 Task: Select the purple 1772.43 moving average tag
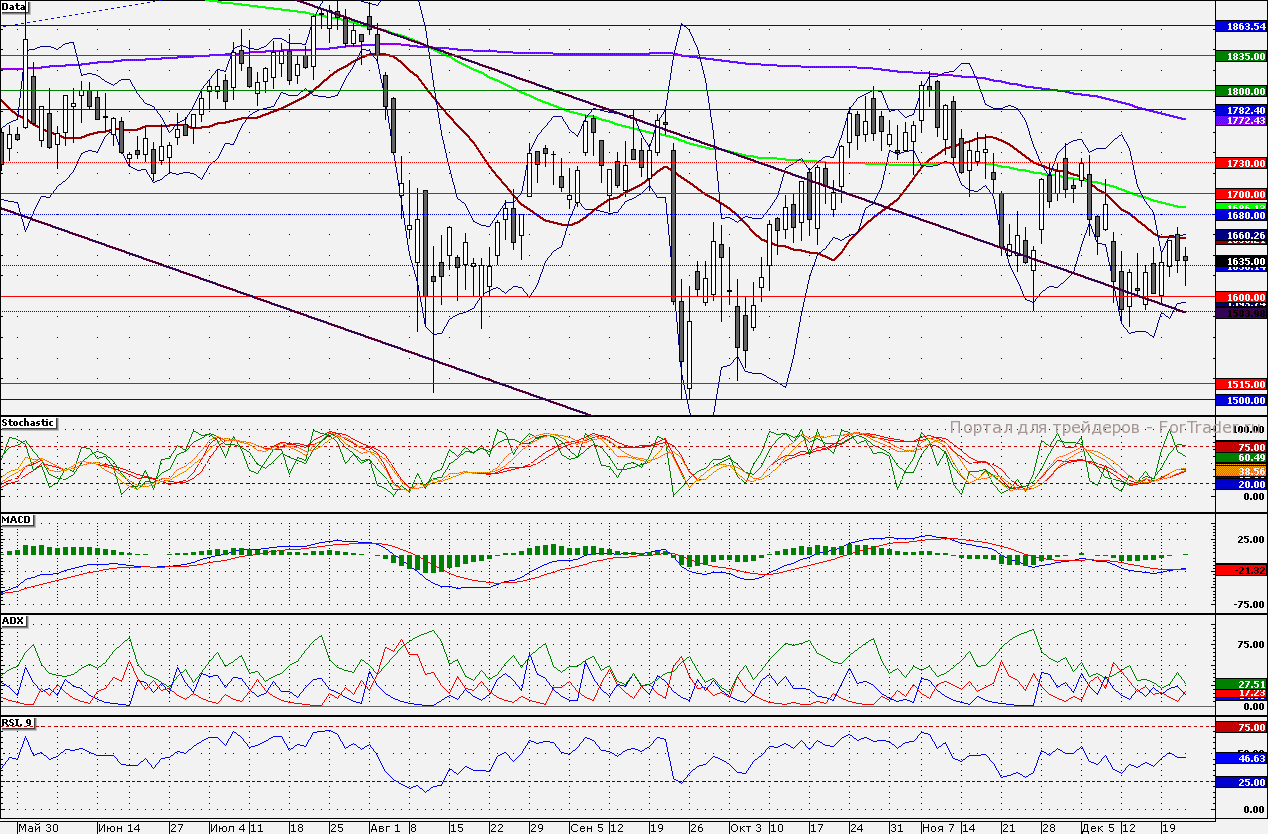1239,120
